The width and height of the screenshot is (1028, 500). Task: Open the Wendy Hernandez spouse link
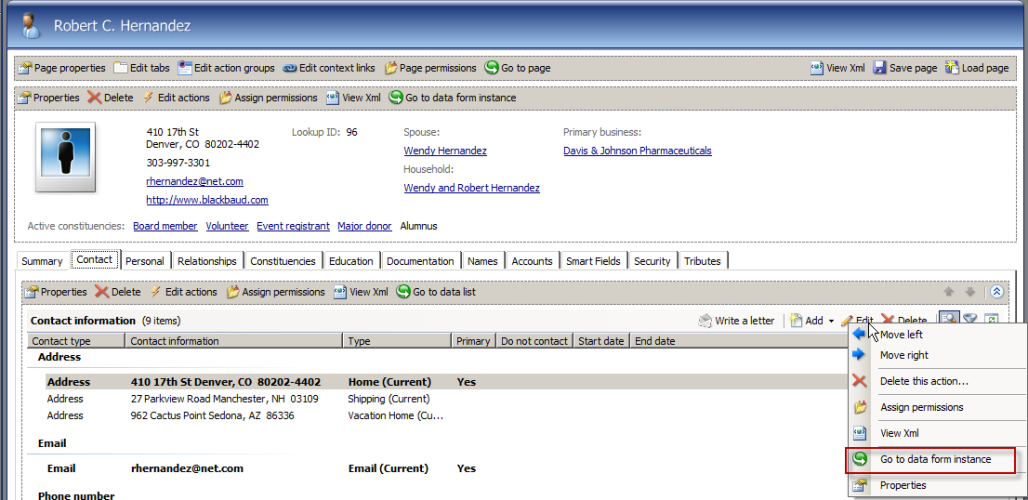pos(445,151)
